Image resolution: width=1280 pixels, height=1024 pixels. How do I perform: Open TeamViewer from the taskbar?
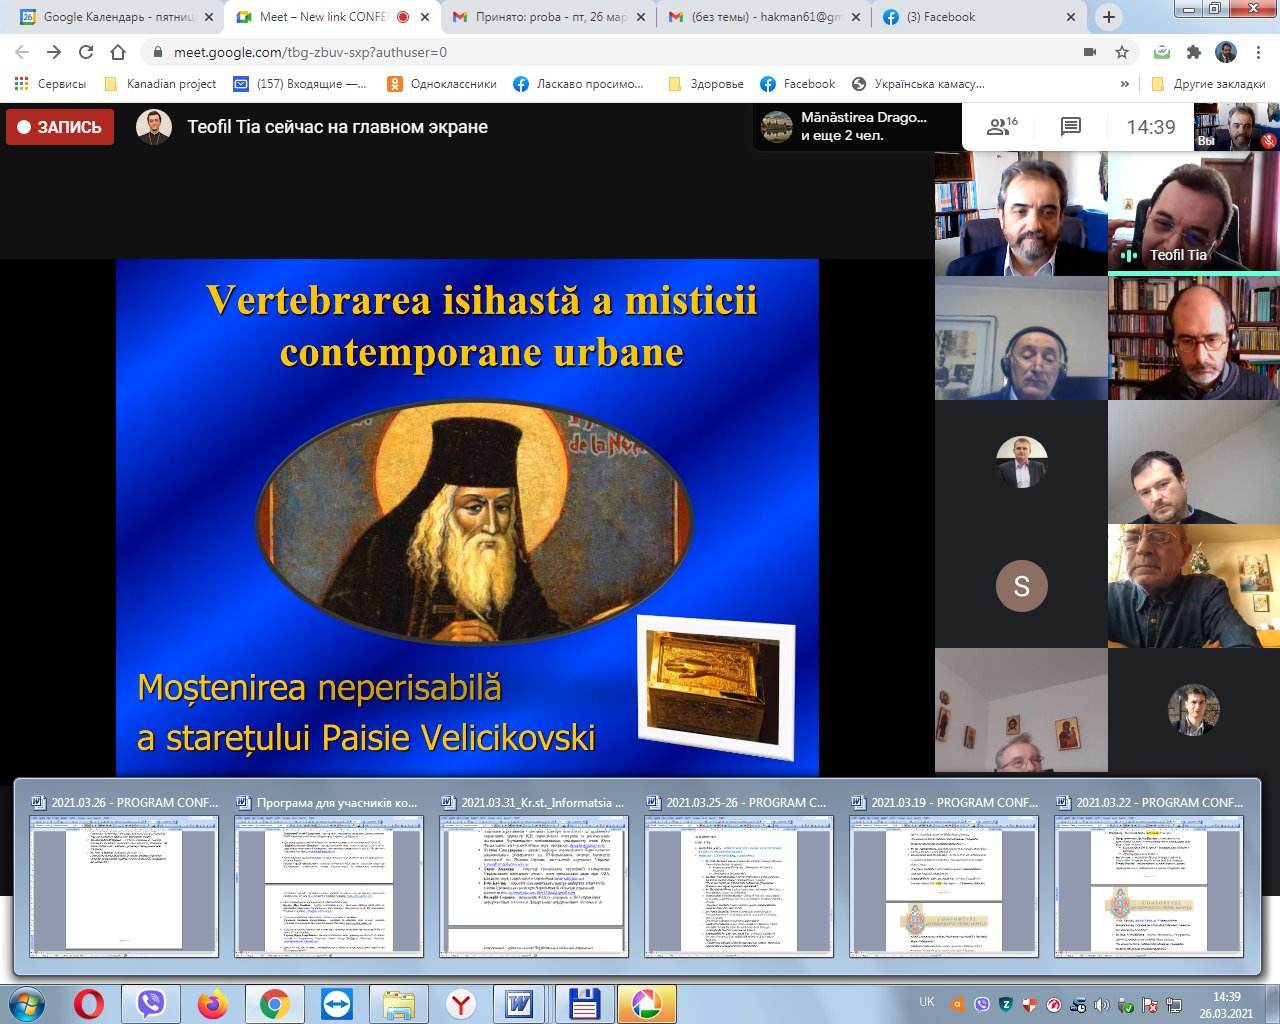337,1004
